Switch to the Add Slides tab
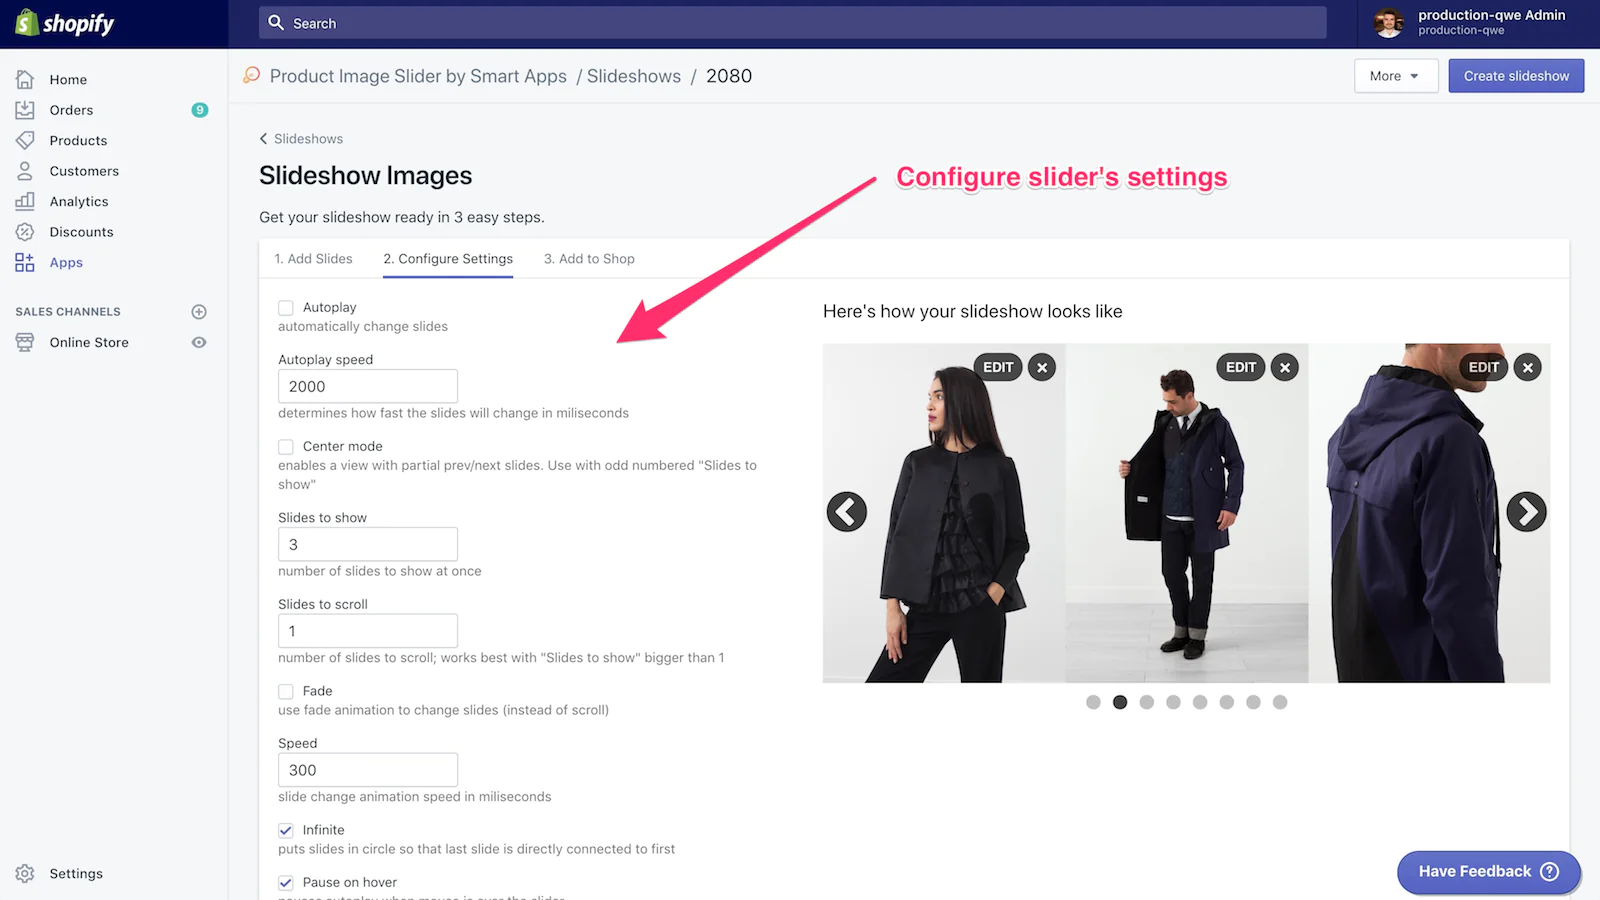 pyautogui.click(x=313, y=259)
